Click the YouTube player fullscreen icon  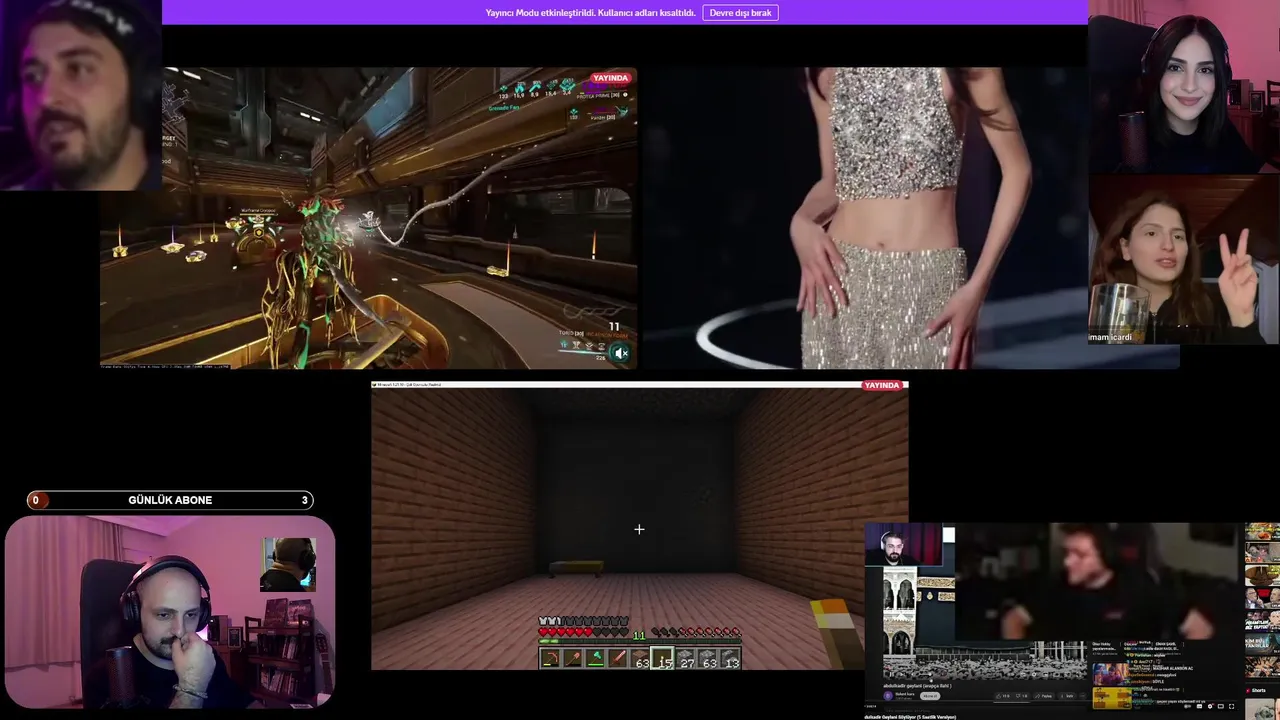click(1231, 706)
